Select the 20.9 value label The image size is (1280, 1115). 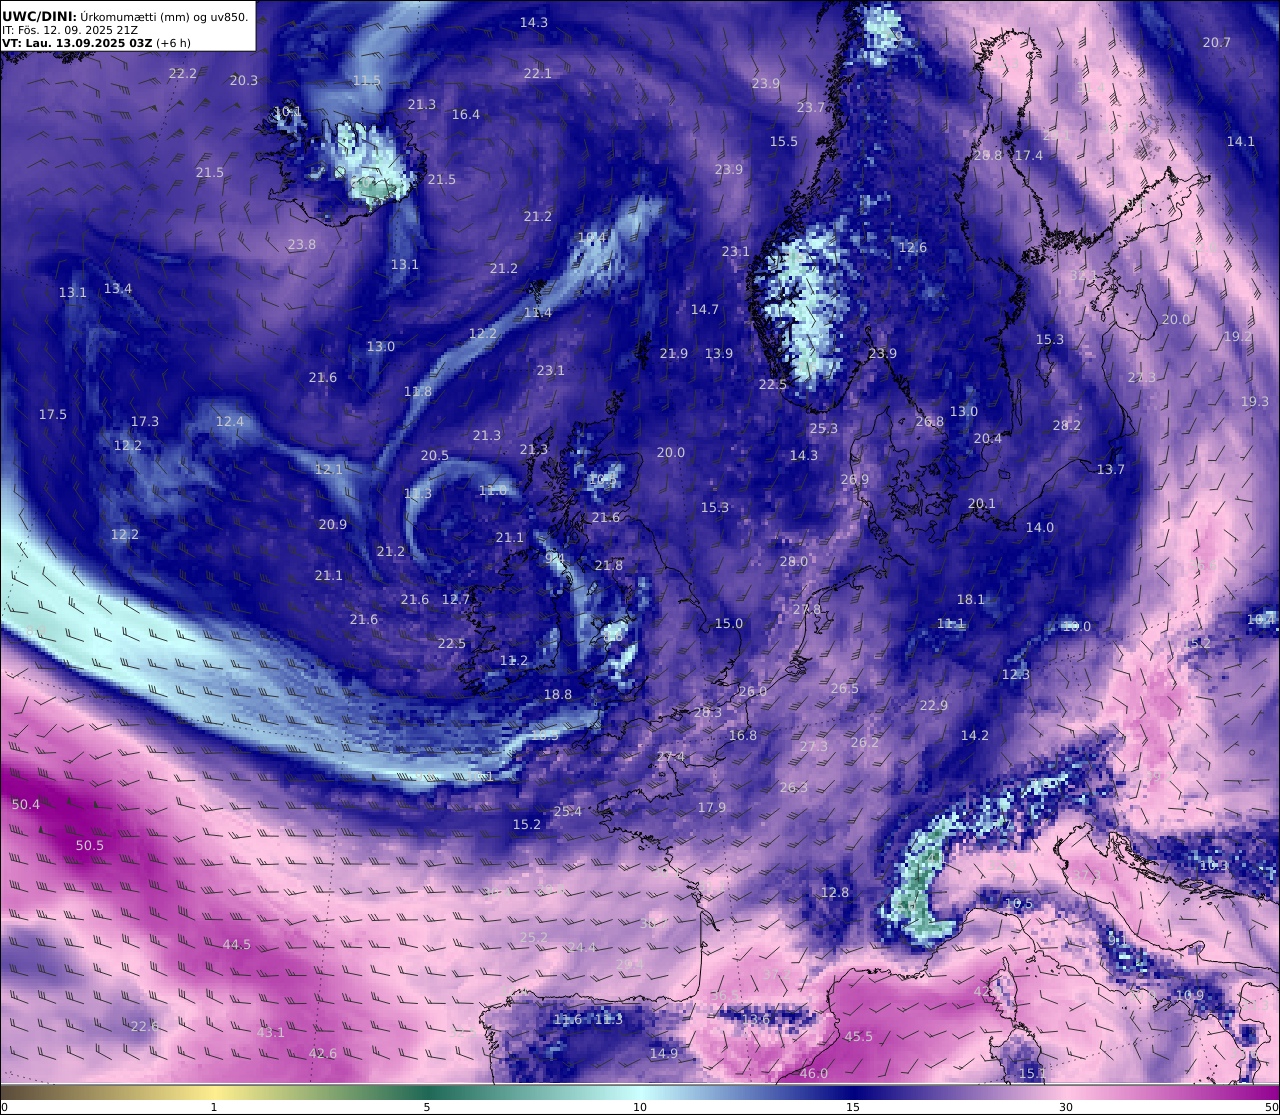point(332,524)
